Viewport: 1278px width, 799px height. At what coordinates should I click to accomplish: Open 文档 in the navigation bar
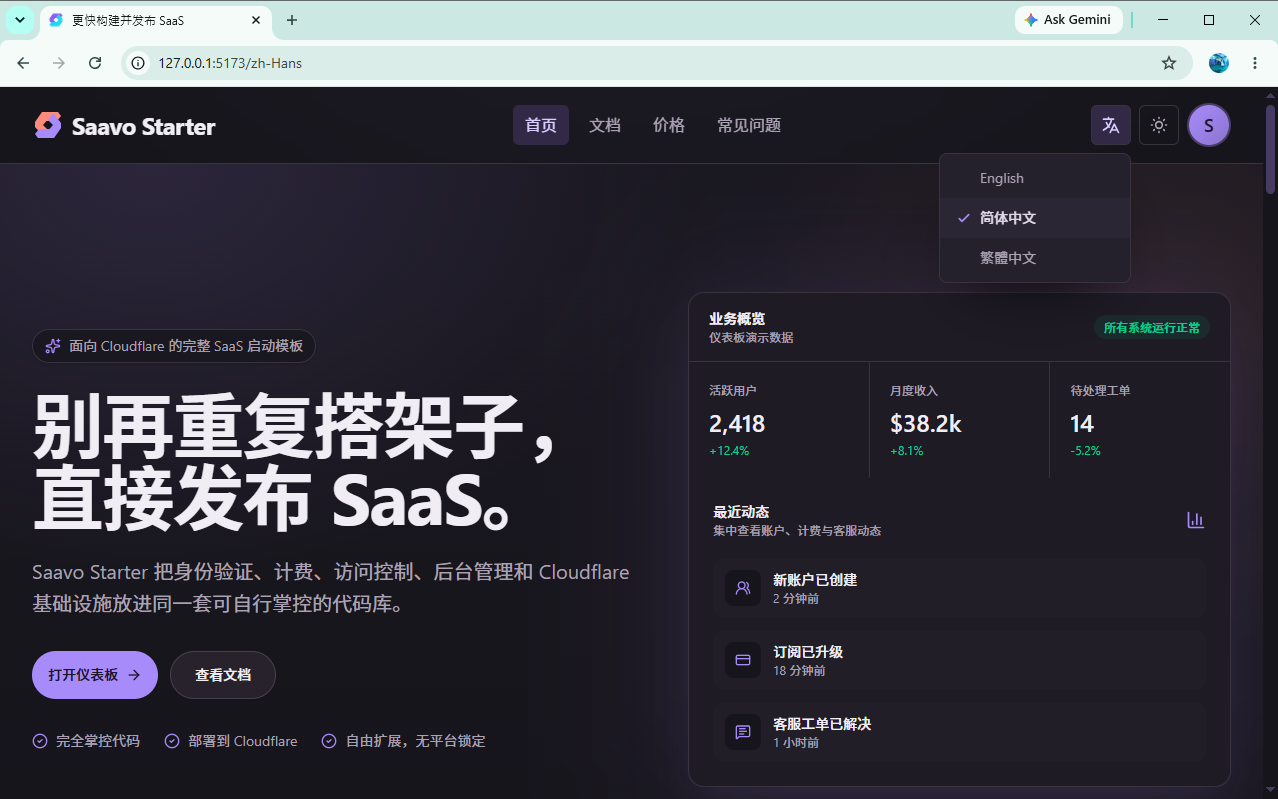point(605,125)
